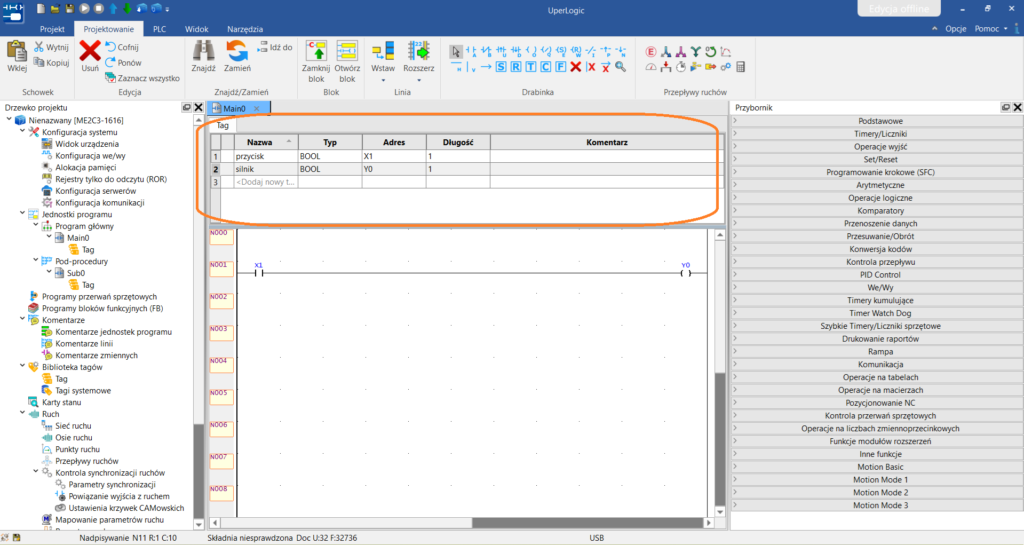Select Alokacja pamięci tree item
Viewport: 1024px width, 545px height.
point(86,167)
